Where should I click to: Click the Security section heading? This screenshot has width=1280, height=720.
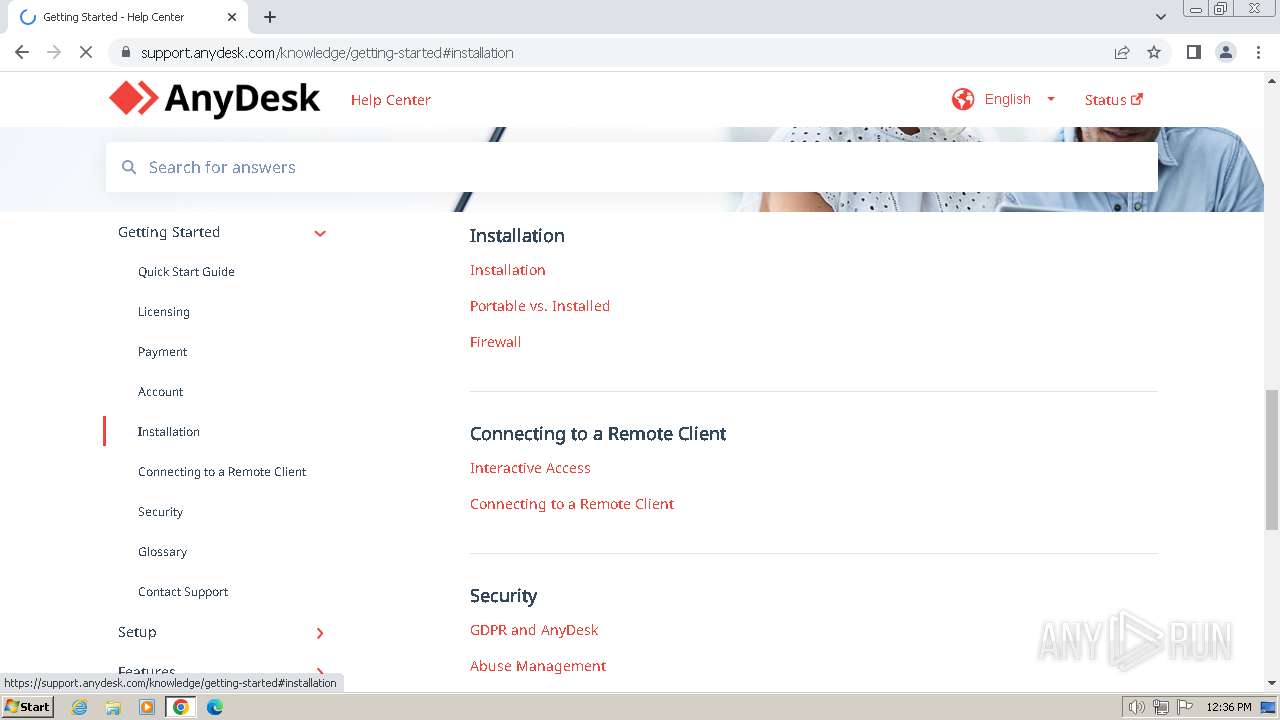pos(504,596)
